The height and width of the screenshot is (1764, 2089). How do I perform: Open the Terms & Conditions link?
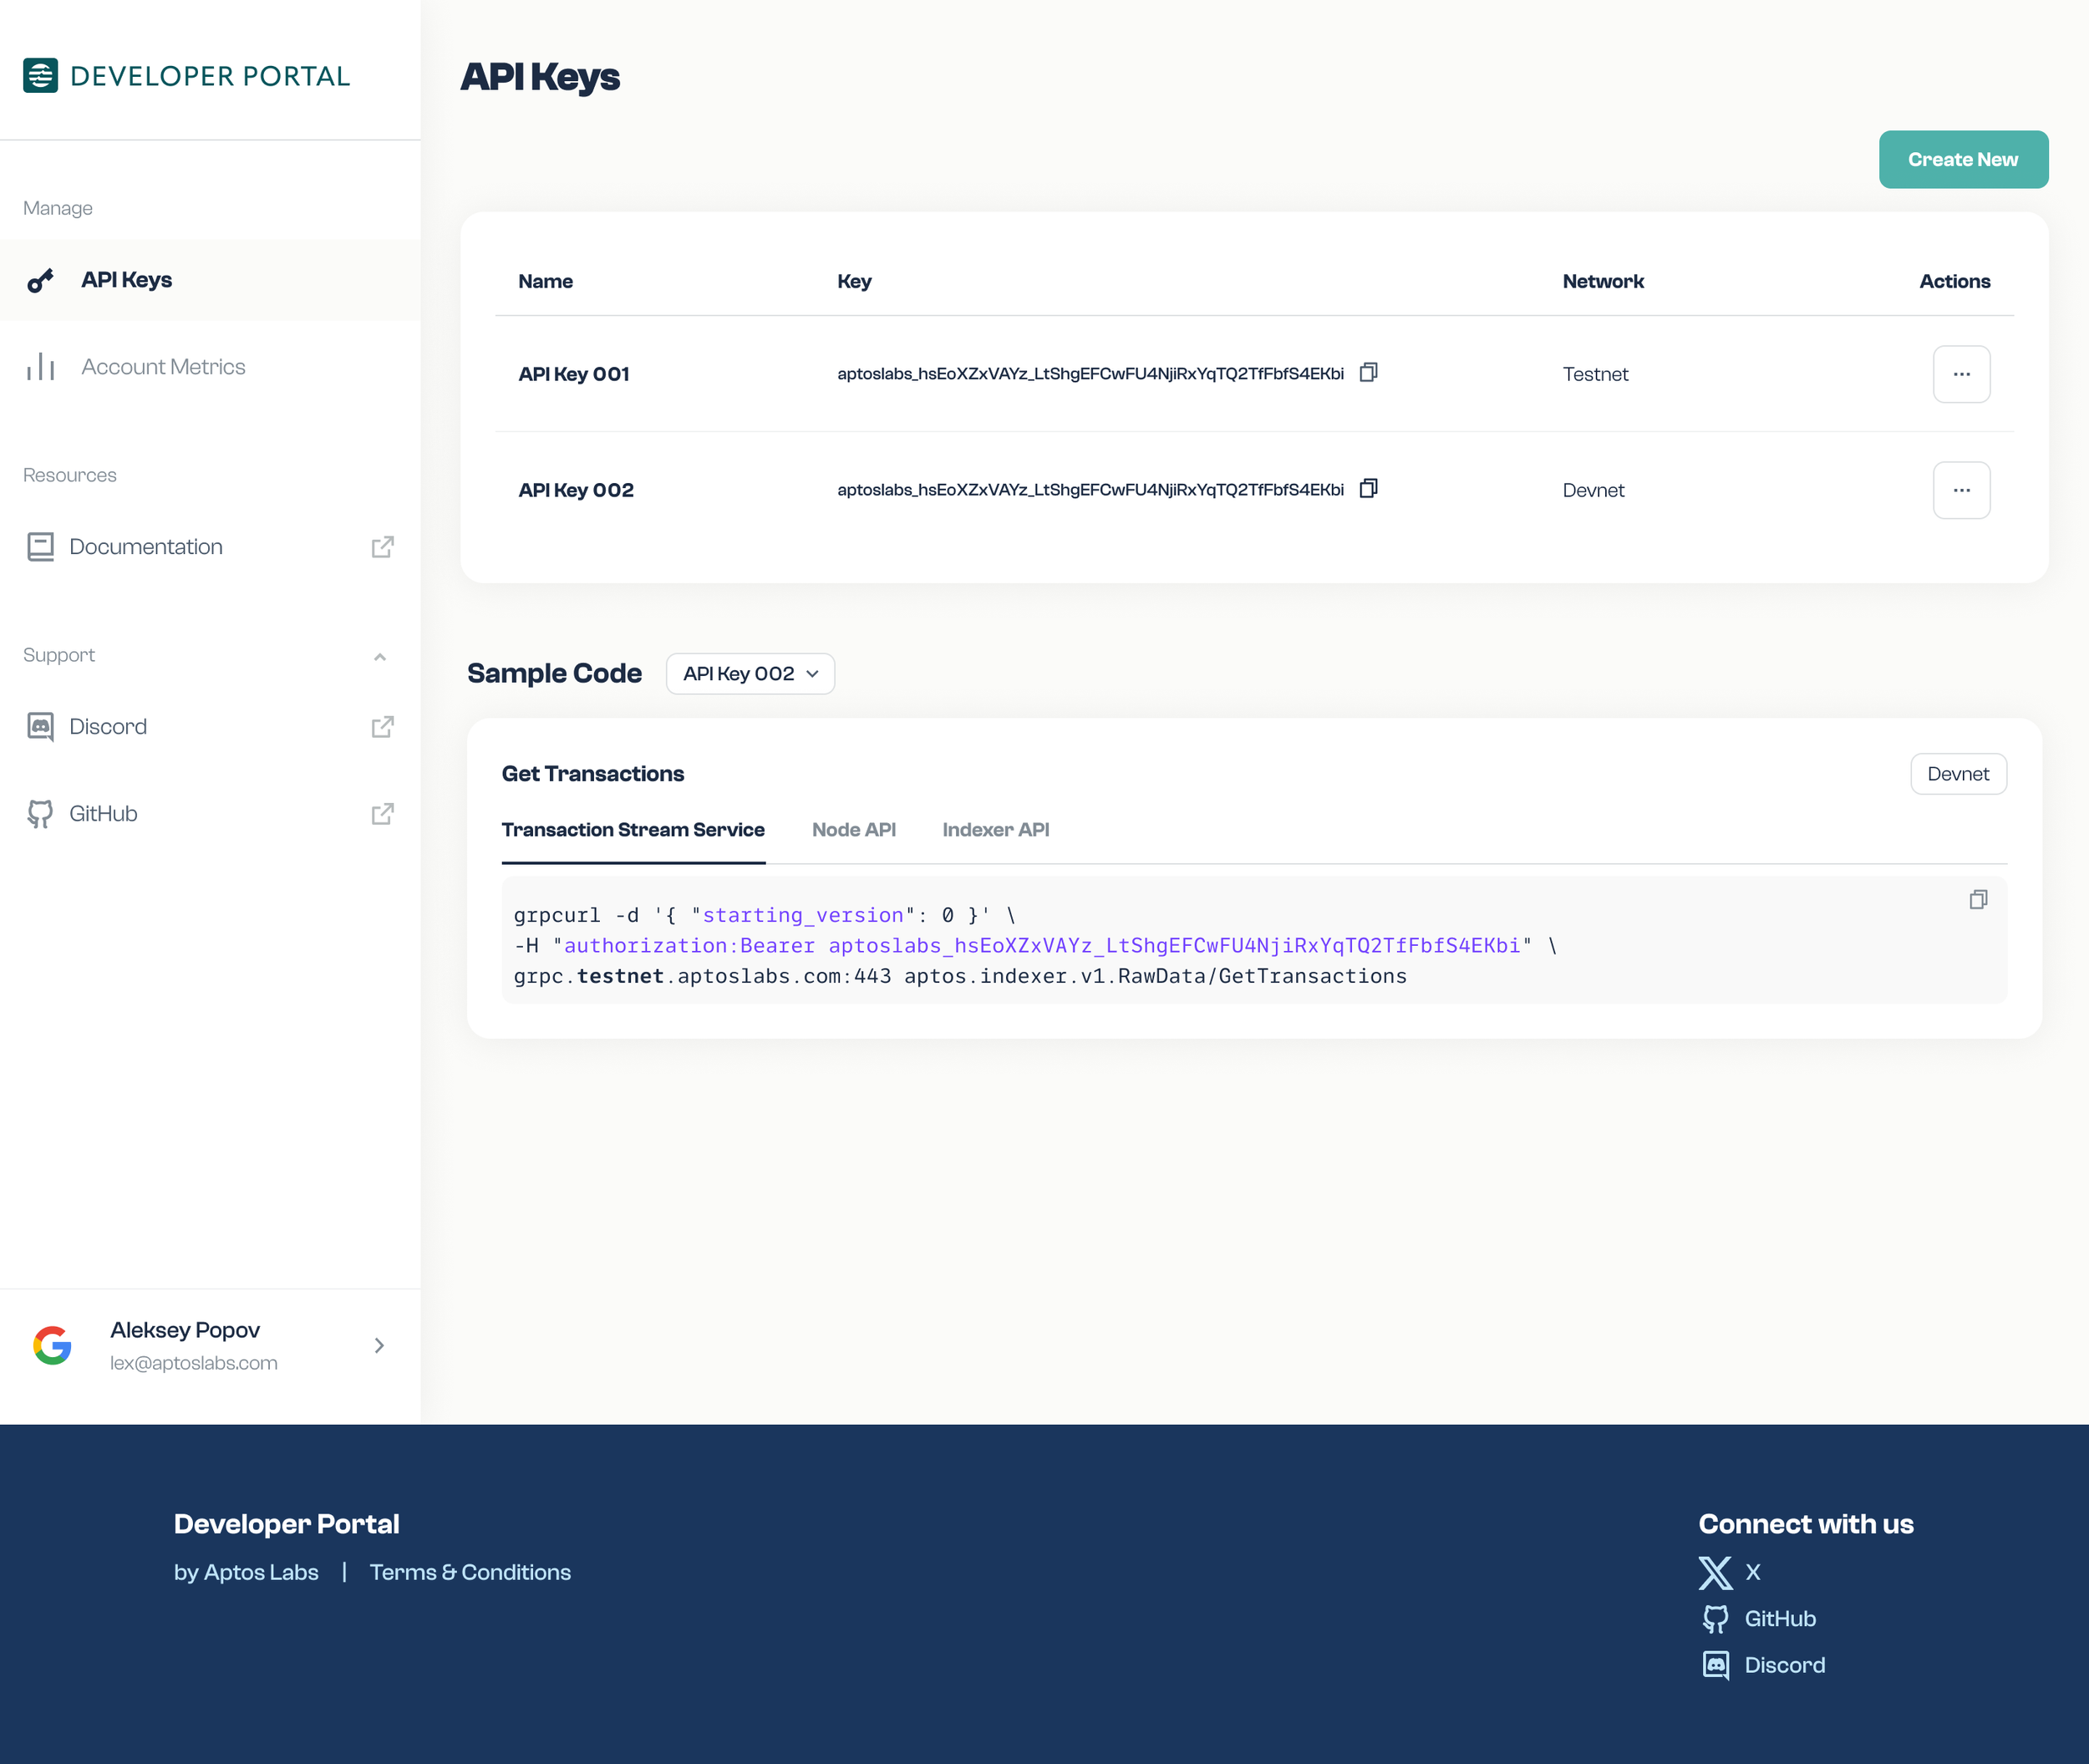coord(470,1572)
